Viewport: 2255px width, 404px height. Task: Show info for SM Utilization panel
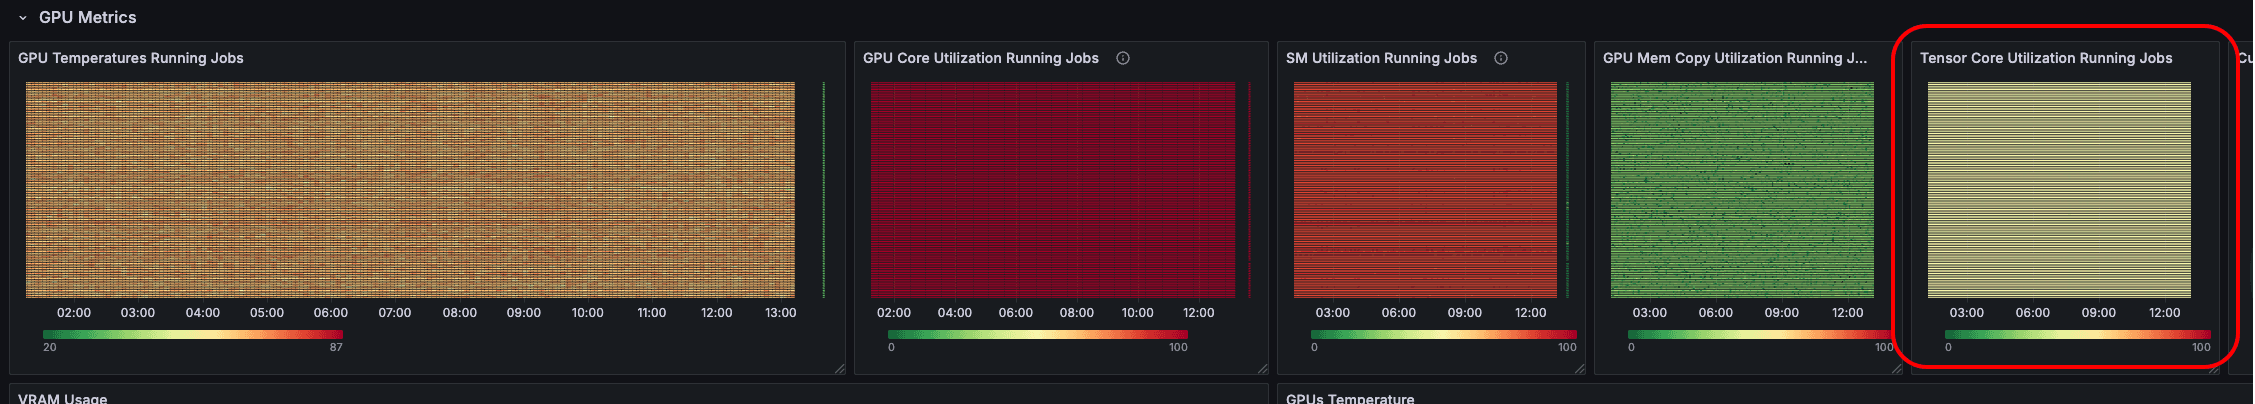(1501, 58)
